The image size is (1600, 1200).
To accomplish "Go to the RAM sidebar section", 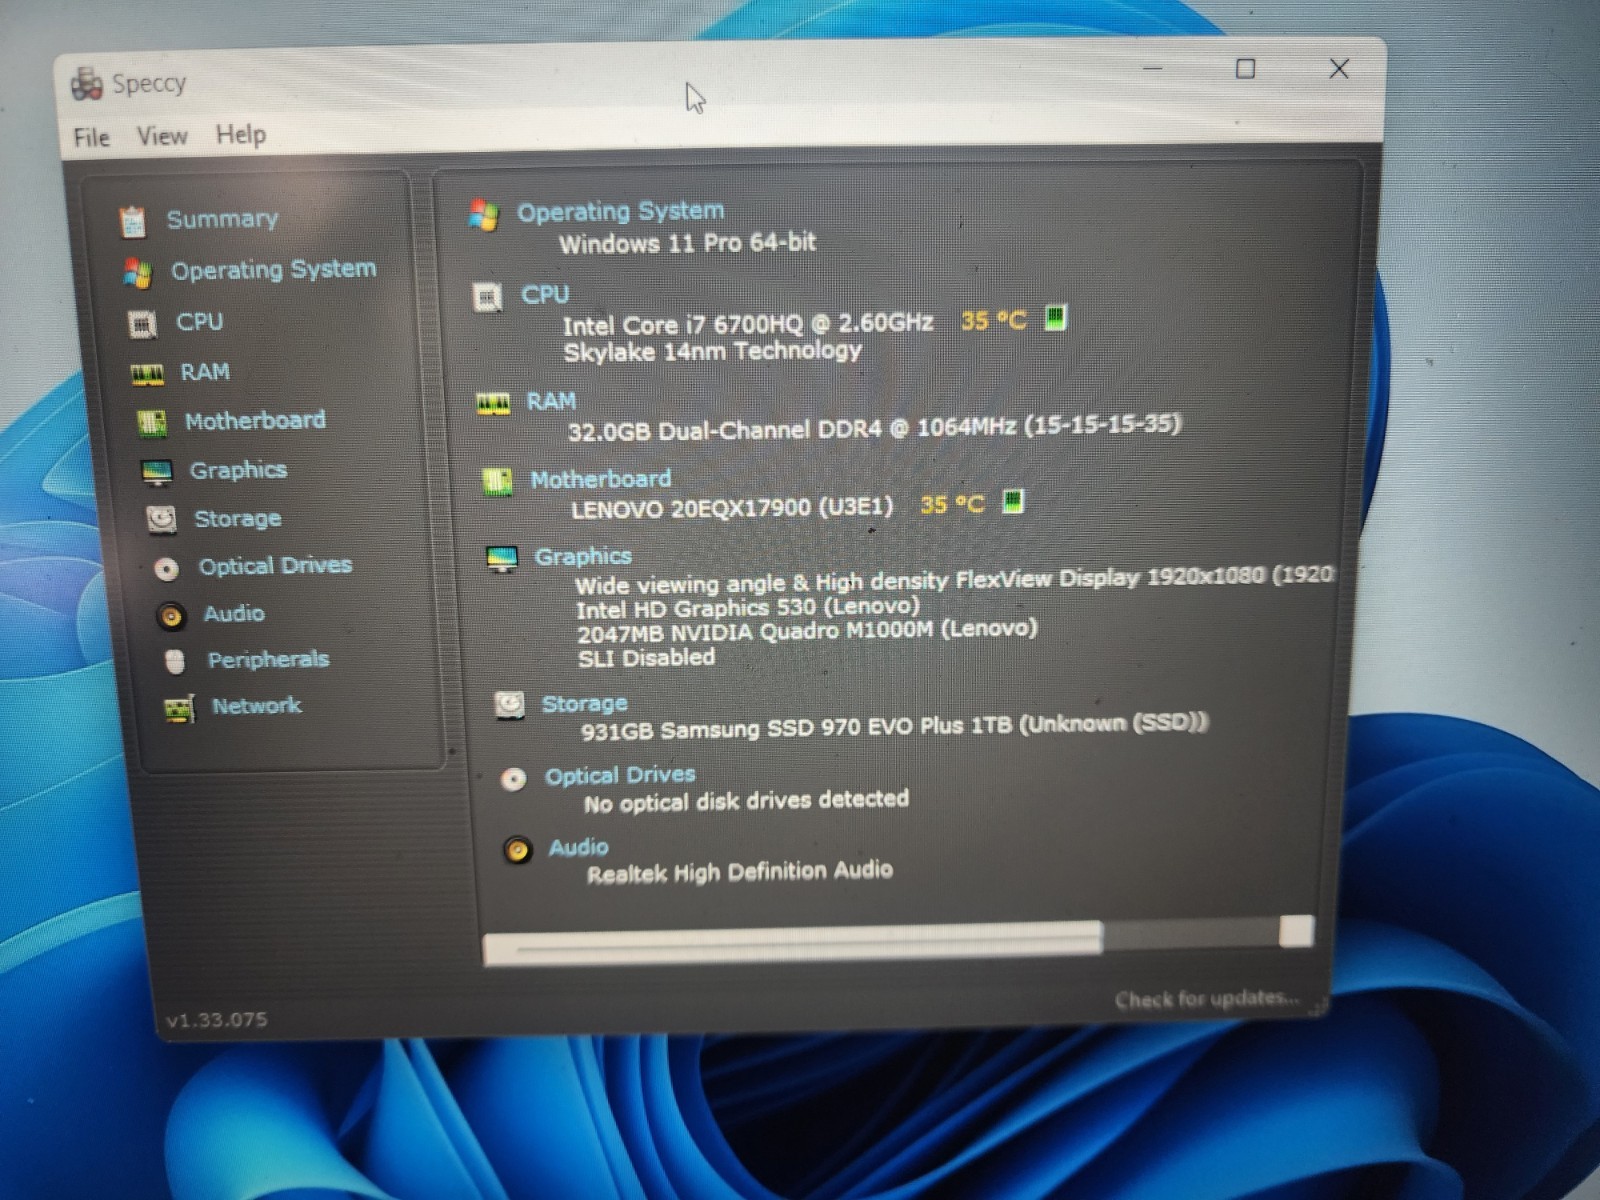I will click(x=205, y=372).
